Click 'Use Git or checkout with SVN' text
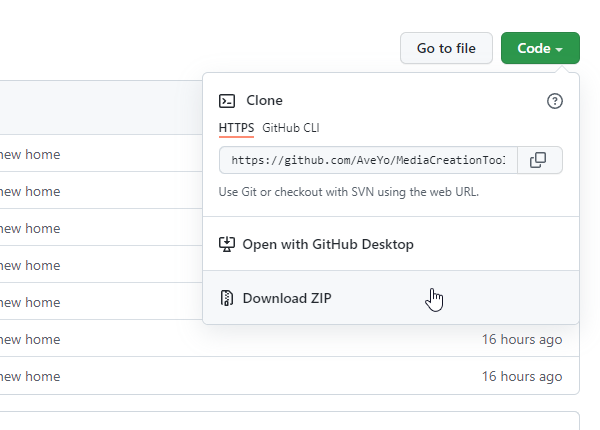The image size is (600, 430). [349, 192]
